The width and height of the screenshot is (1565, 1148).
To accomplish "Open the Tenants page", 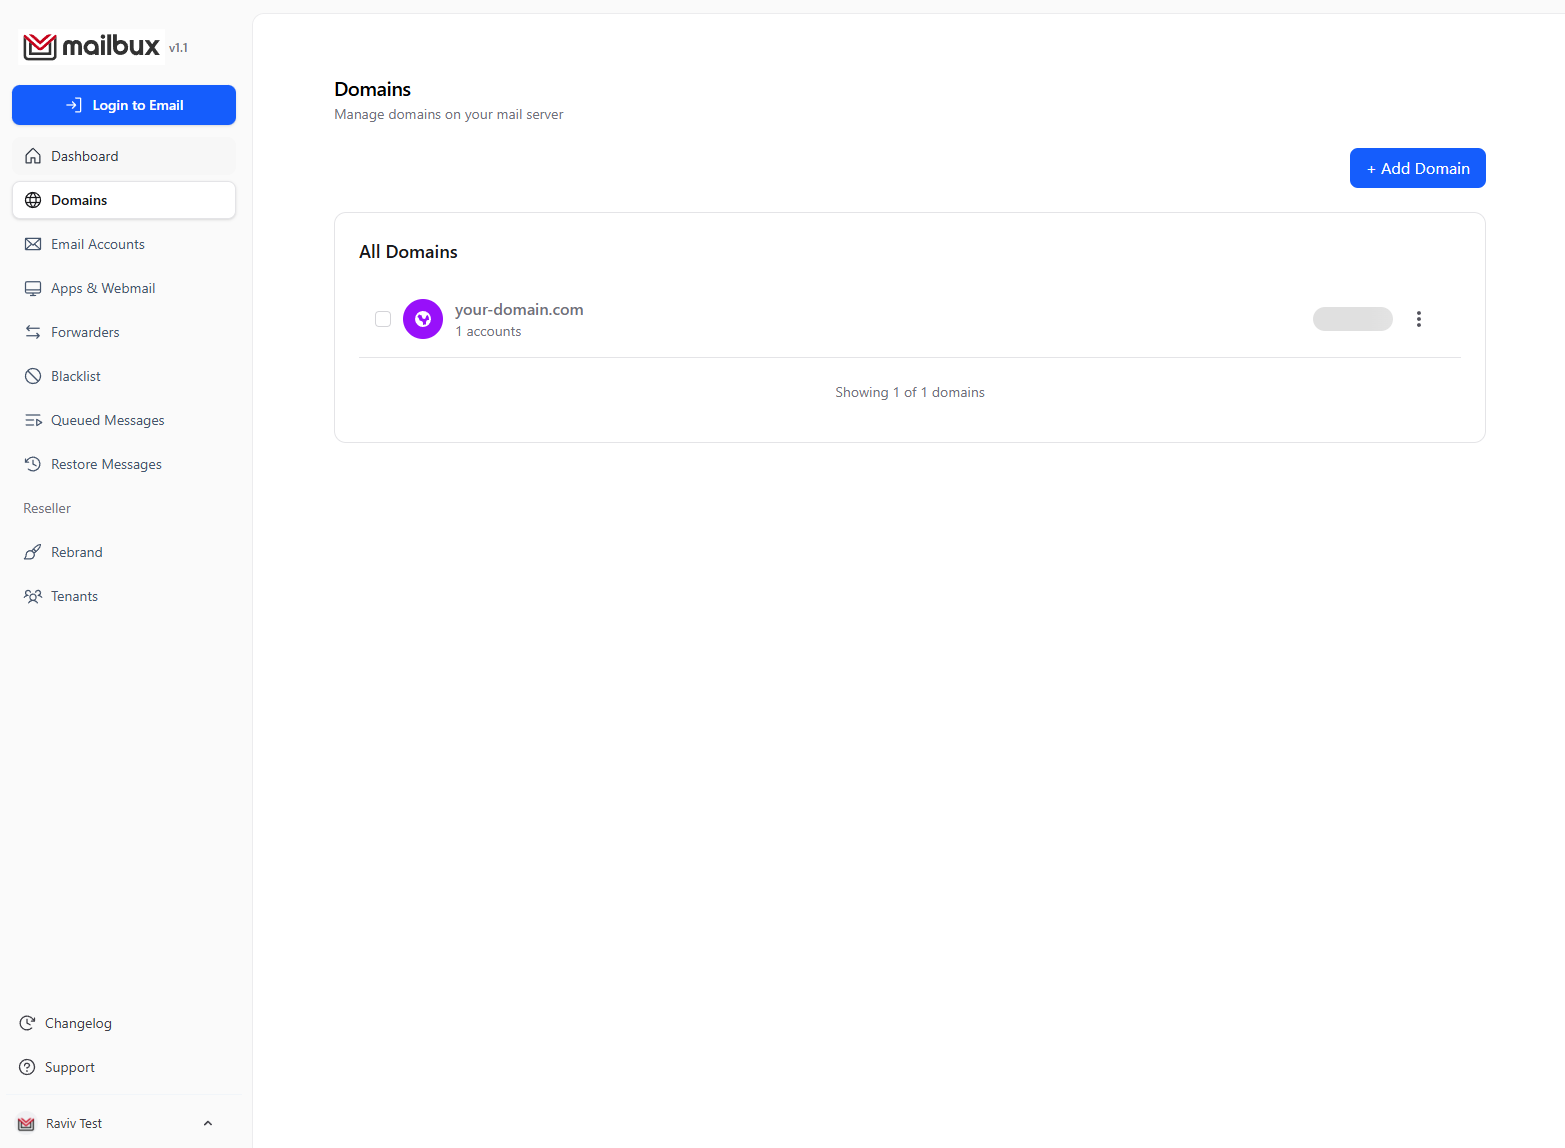I will (74, 595).
